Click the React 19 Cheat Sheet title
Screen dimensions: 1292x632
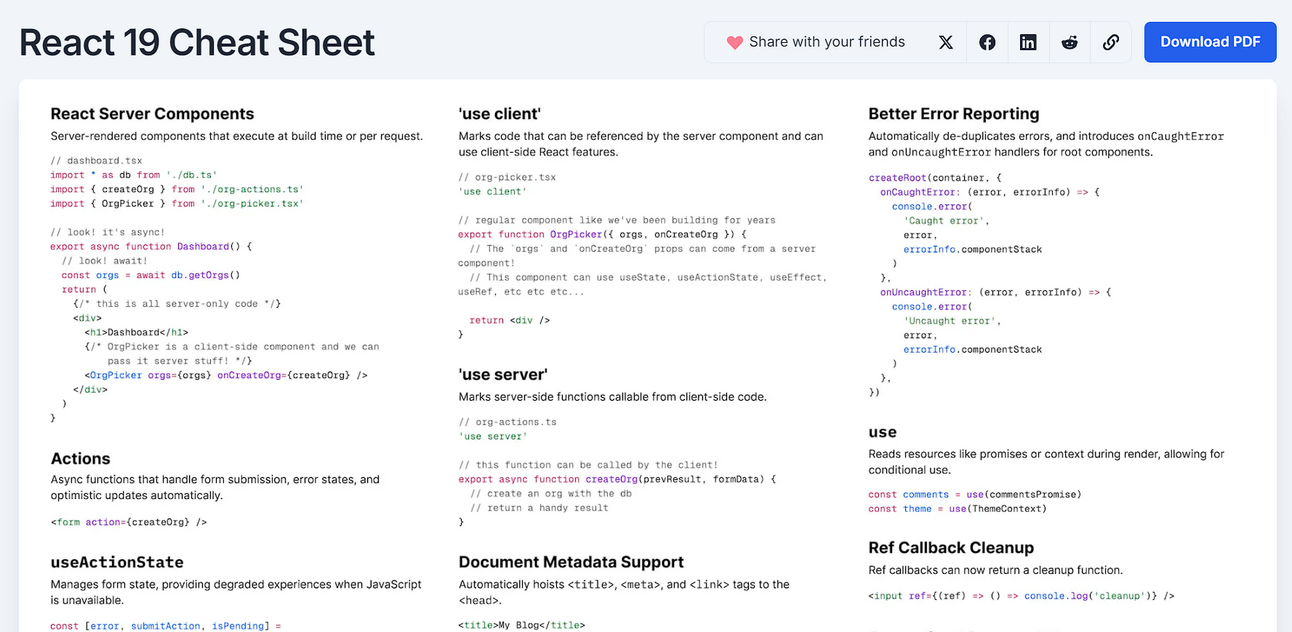[197, 43]
